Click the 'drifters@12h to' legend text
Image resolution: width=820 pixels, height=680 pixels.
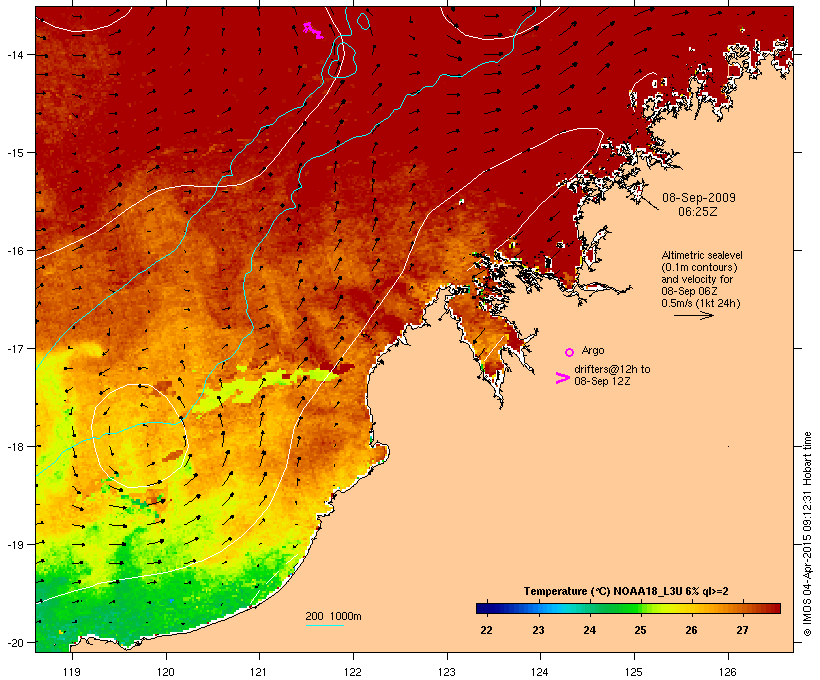tap(612, 369)
